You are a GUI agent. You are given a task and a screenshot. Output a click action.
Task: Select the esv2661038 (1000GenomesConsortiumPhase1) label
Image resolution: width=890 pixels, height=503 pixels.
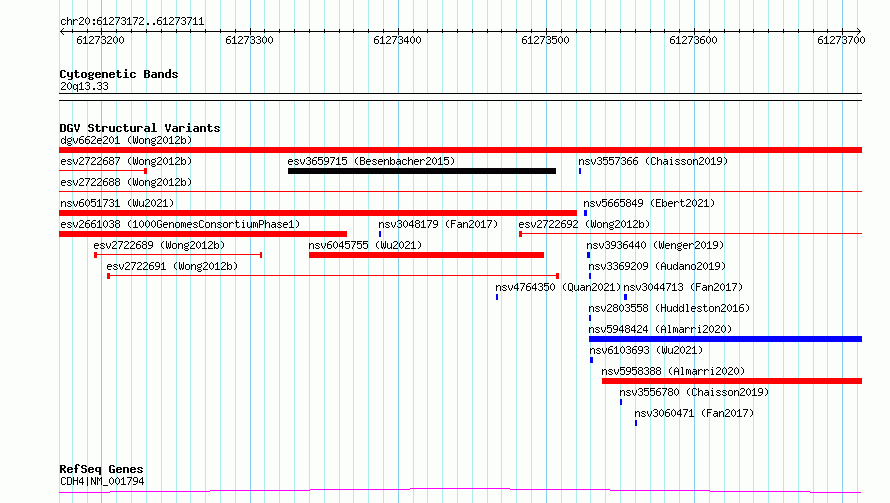coord(180,224)
